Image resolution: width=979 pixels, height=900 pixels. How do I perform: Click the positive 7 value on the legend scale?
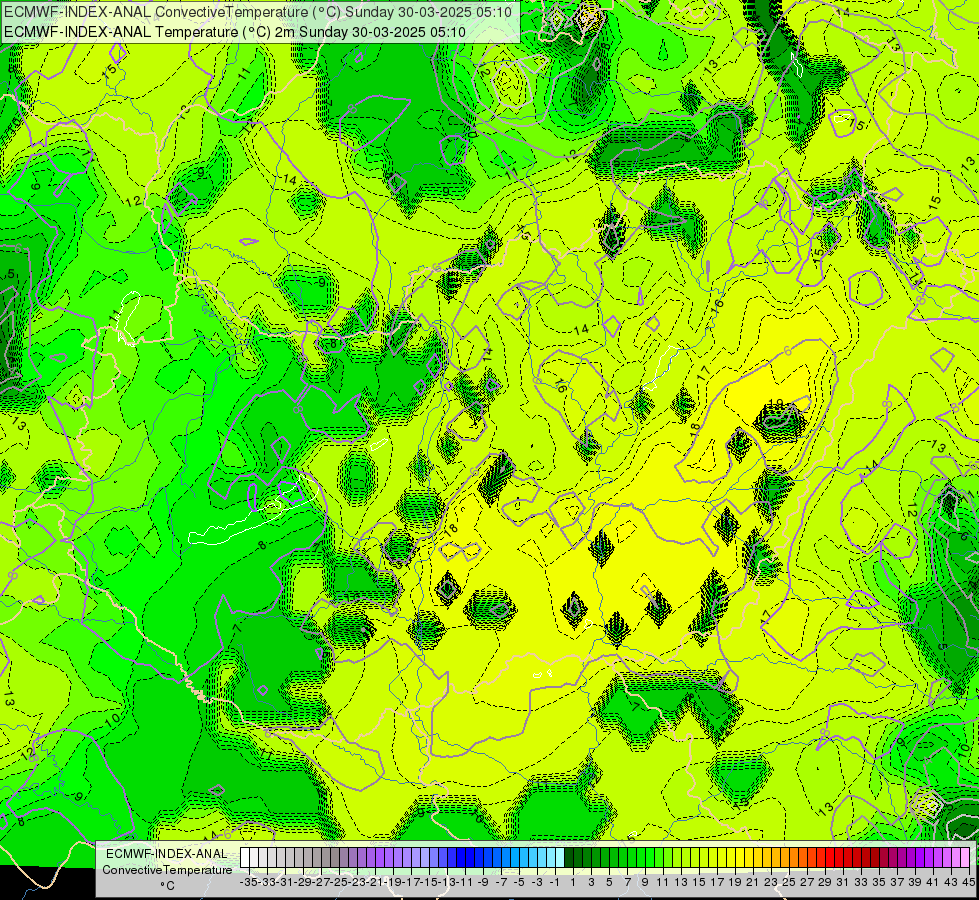coord(627,882)
